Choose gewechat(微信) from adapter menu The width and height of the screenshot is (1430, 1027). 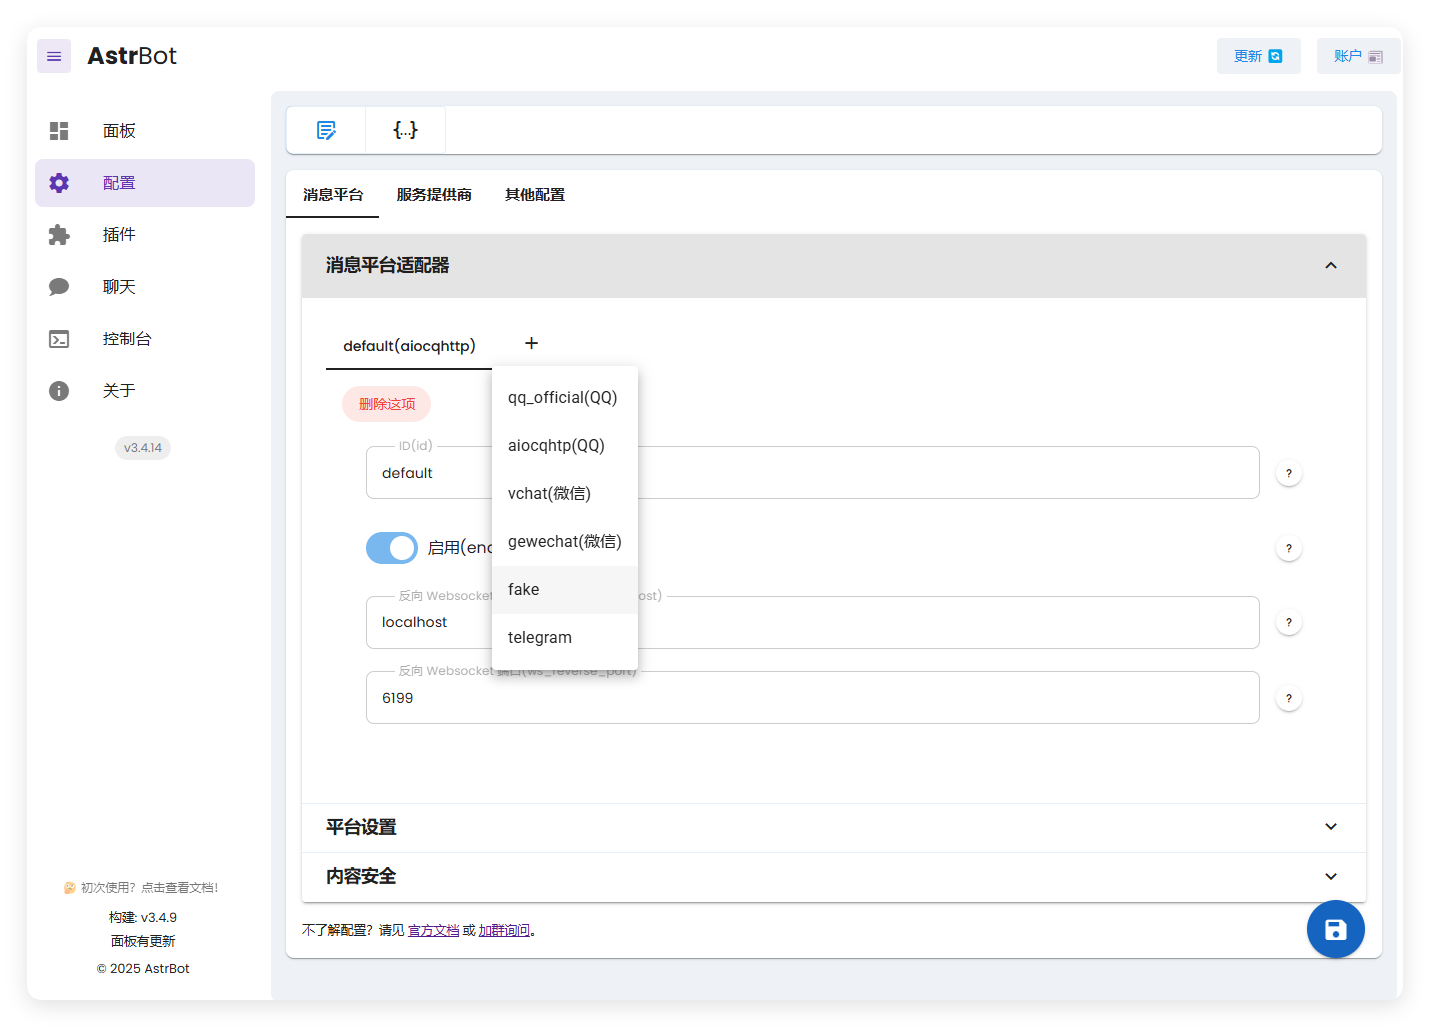564,542
